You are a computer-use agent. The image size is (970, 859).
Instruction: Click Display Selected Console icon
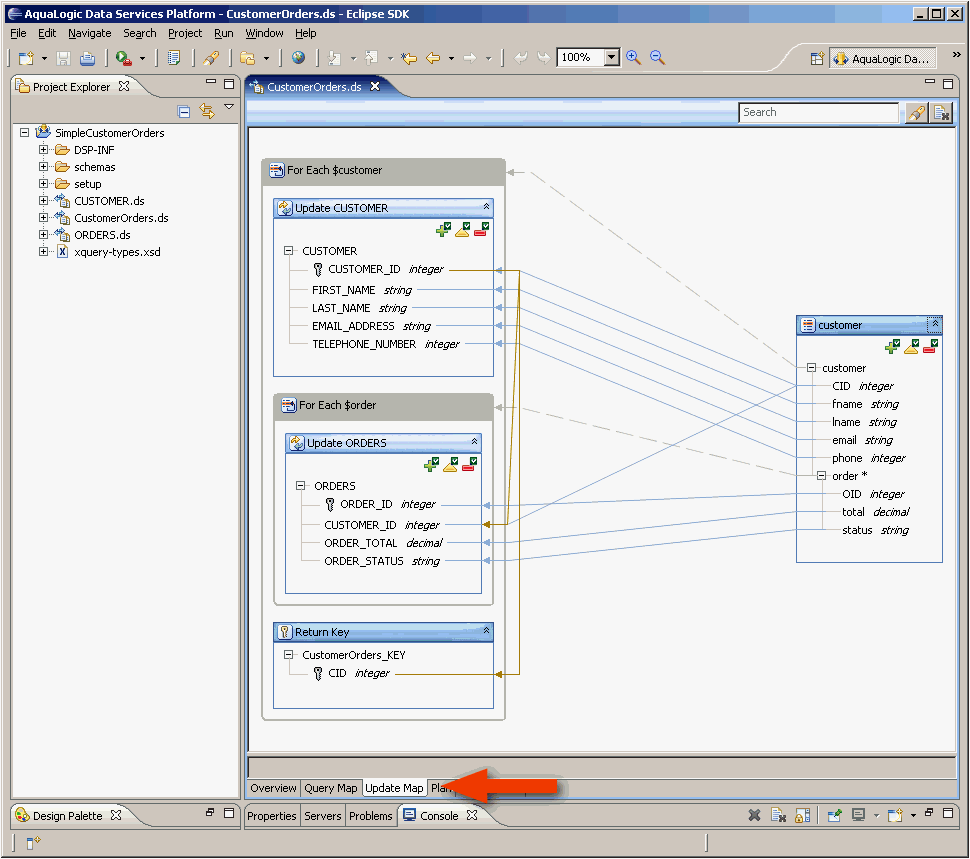[x=858, y=816]
